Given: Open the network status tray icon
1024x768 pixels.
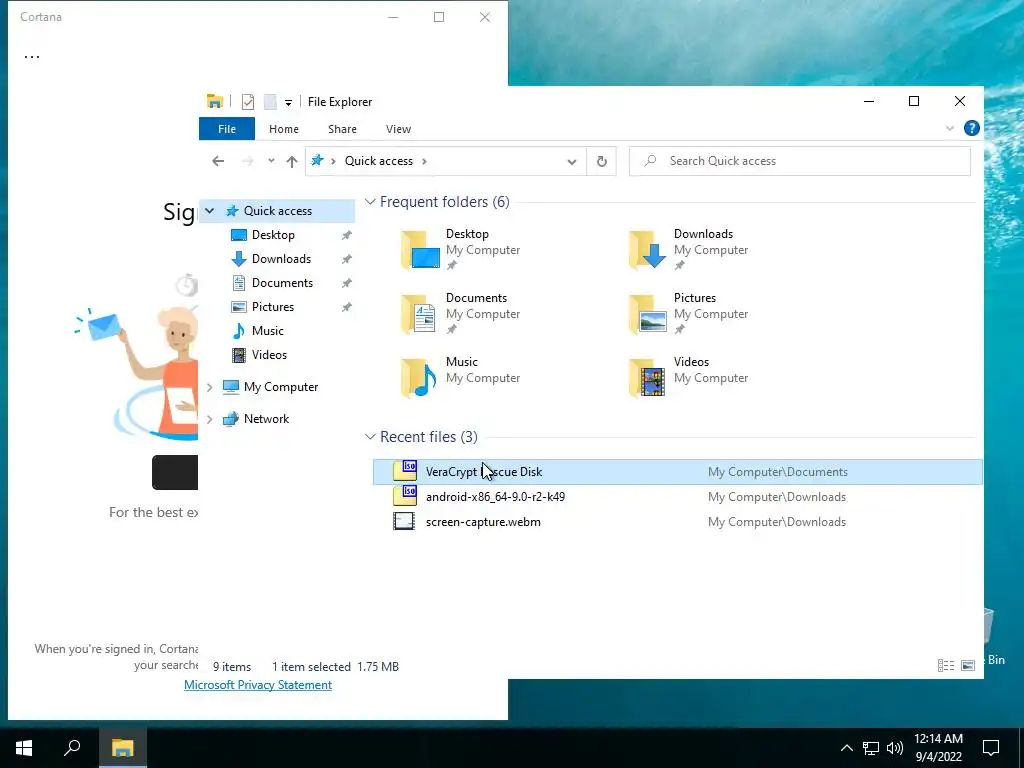Looking at the screenshot, I should tap(871, 748).
